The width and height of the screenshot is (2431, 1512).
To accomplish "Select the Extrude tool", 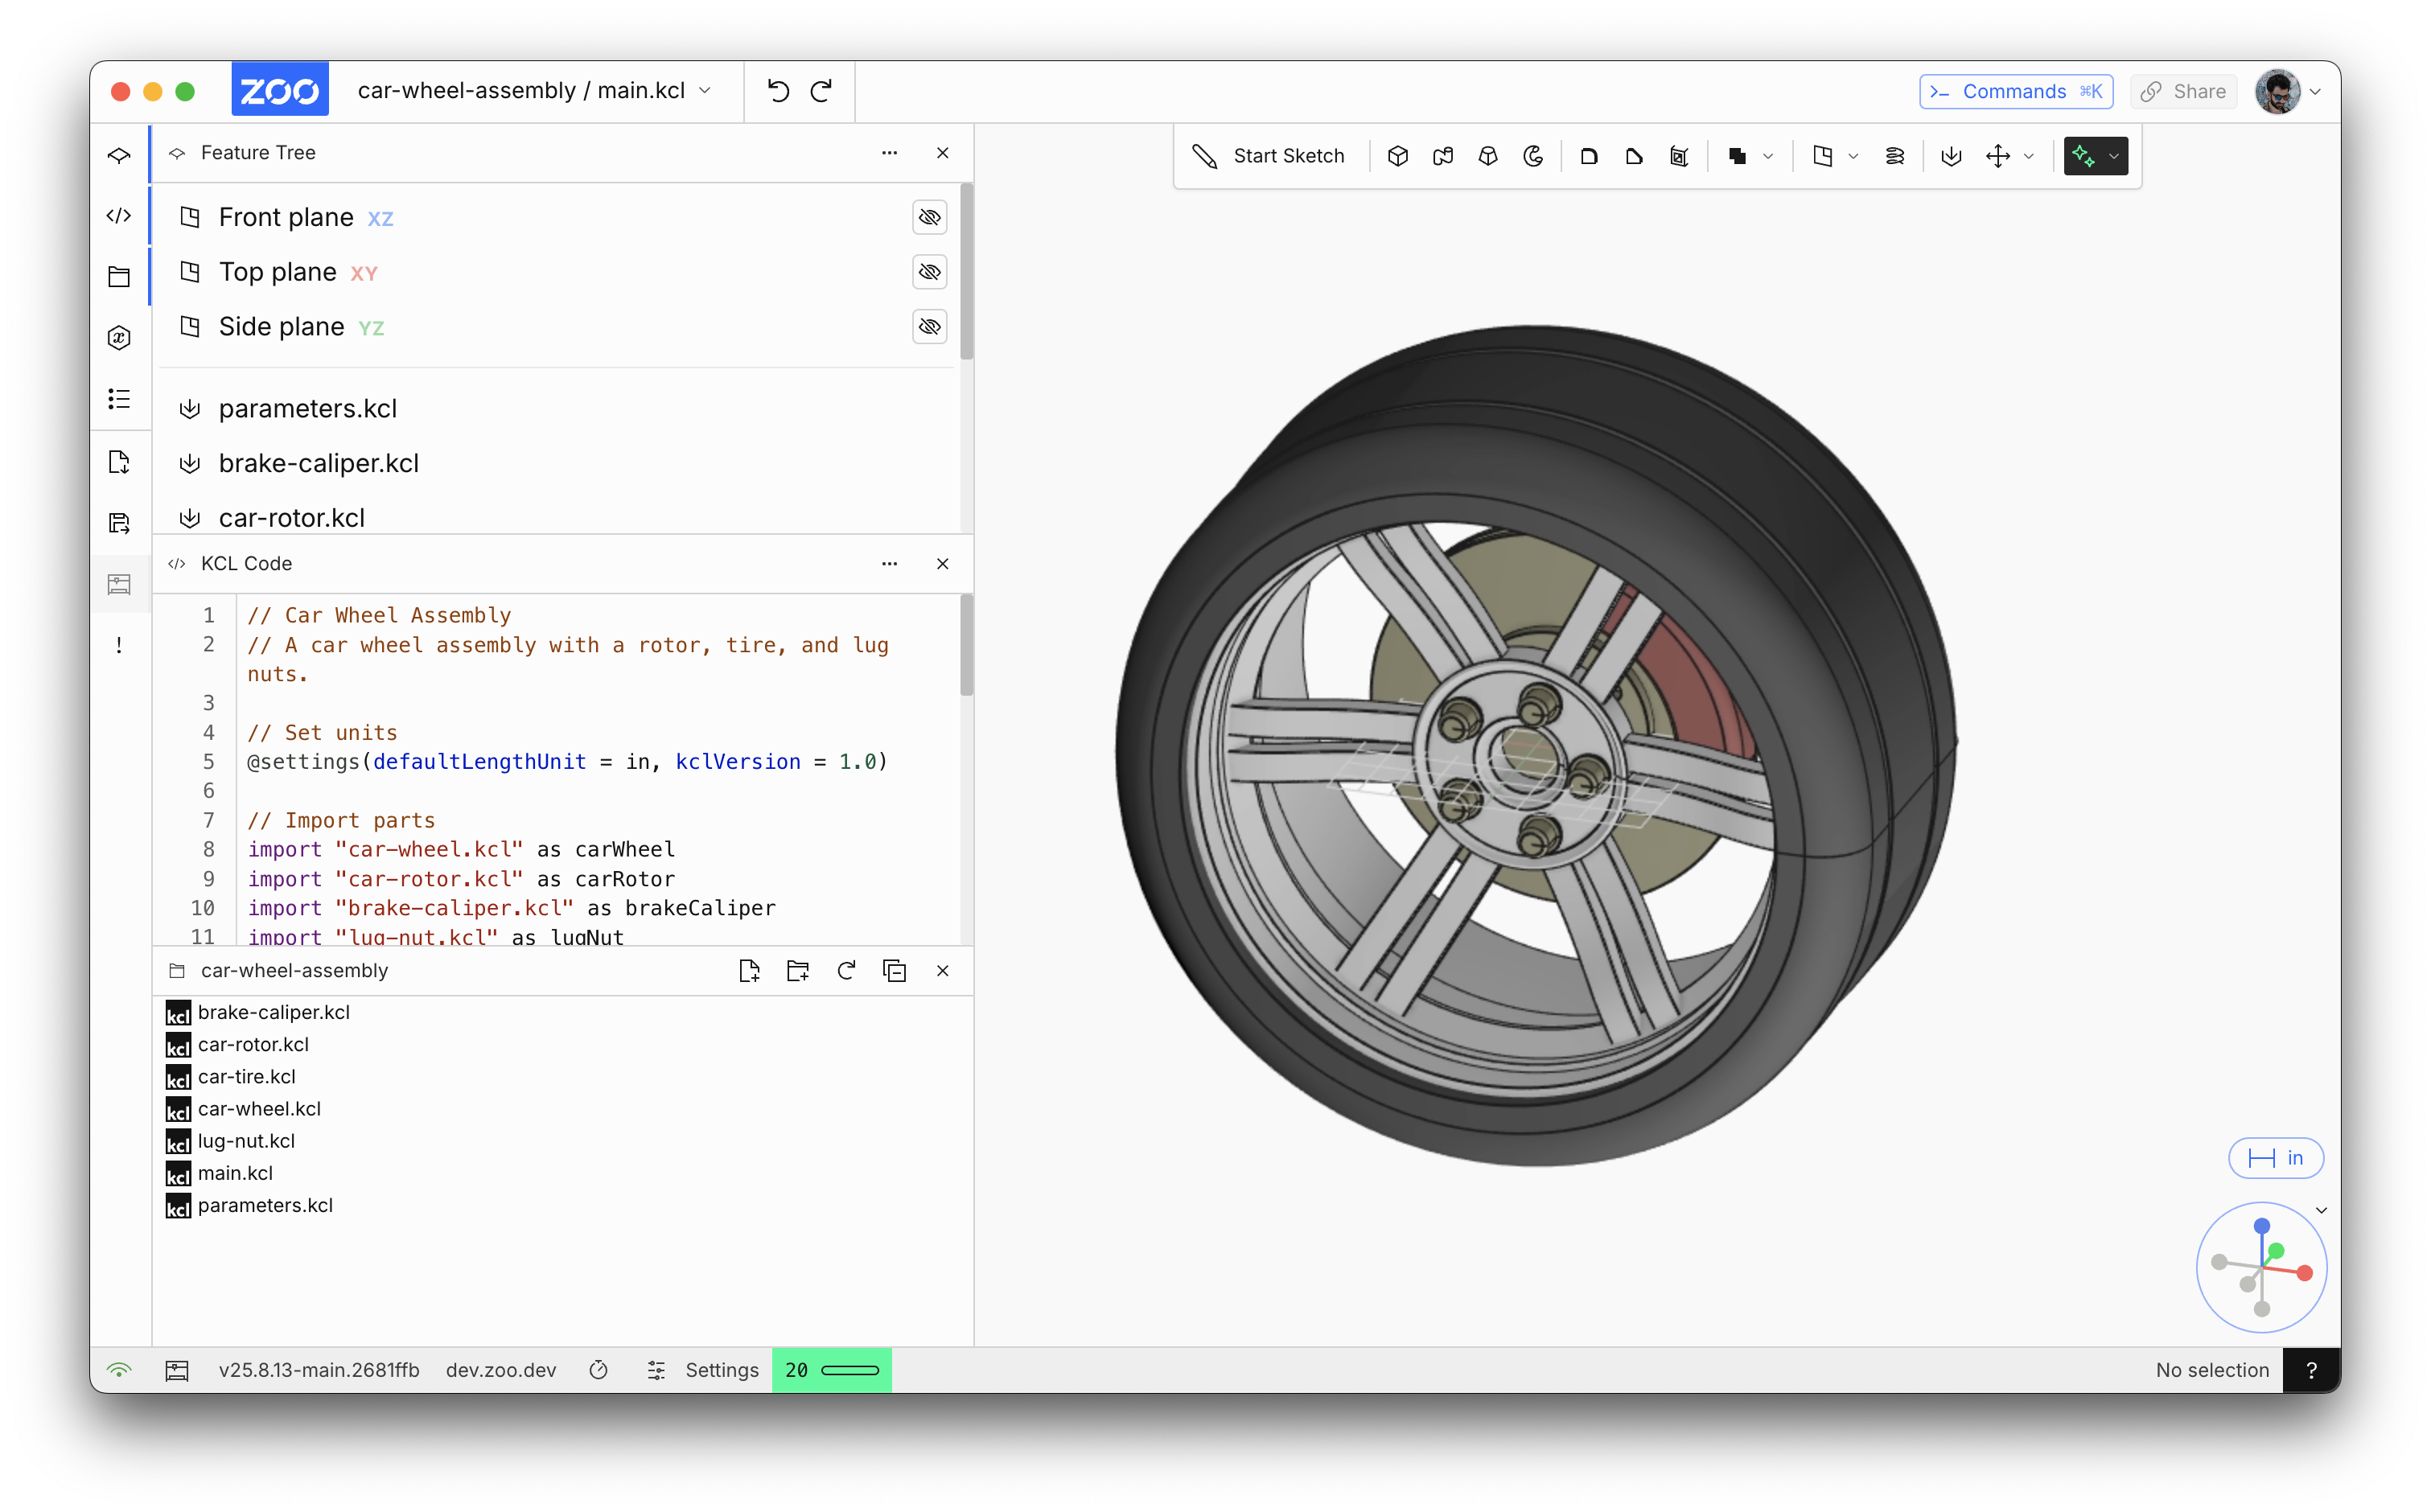I will (1397, 156).
